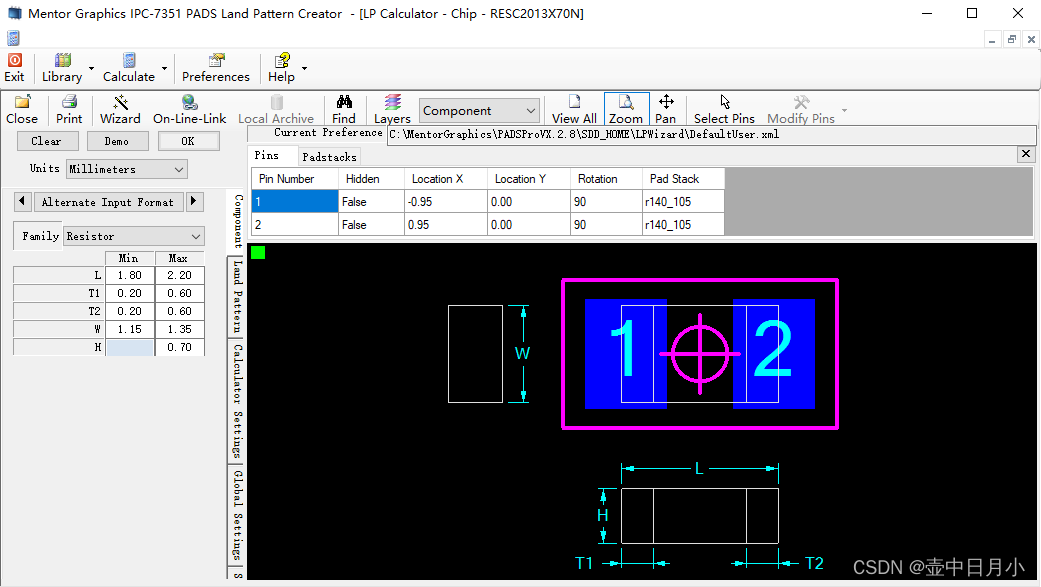The image size is (1041, 587).
Task: Open On-Line-Link
Action: click(190, 110)
